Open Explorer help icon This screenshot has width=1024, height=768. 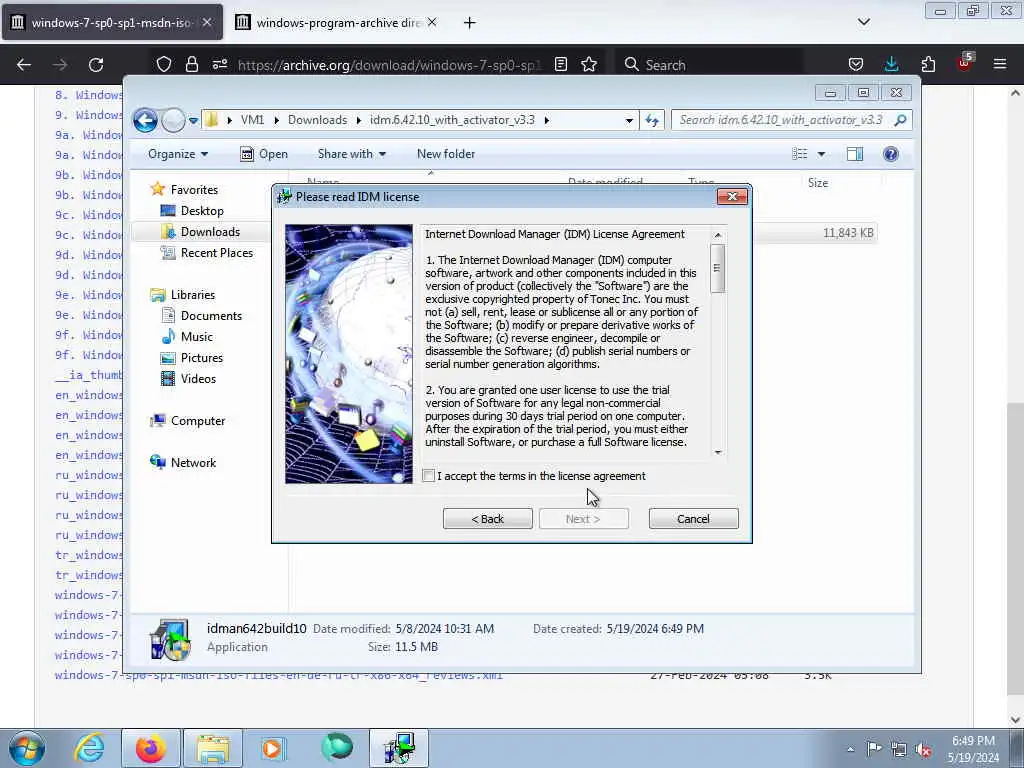[891, 154]
